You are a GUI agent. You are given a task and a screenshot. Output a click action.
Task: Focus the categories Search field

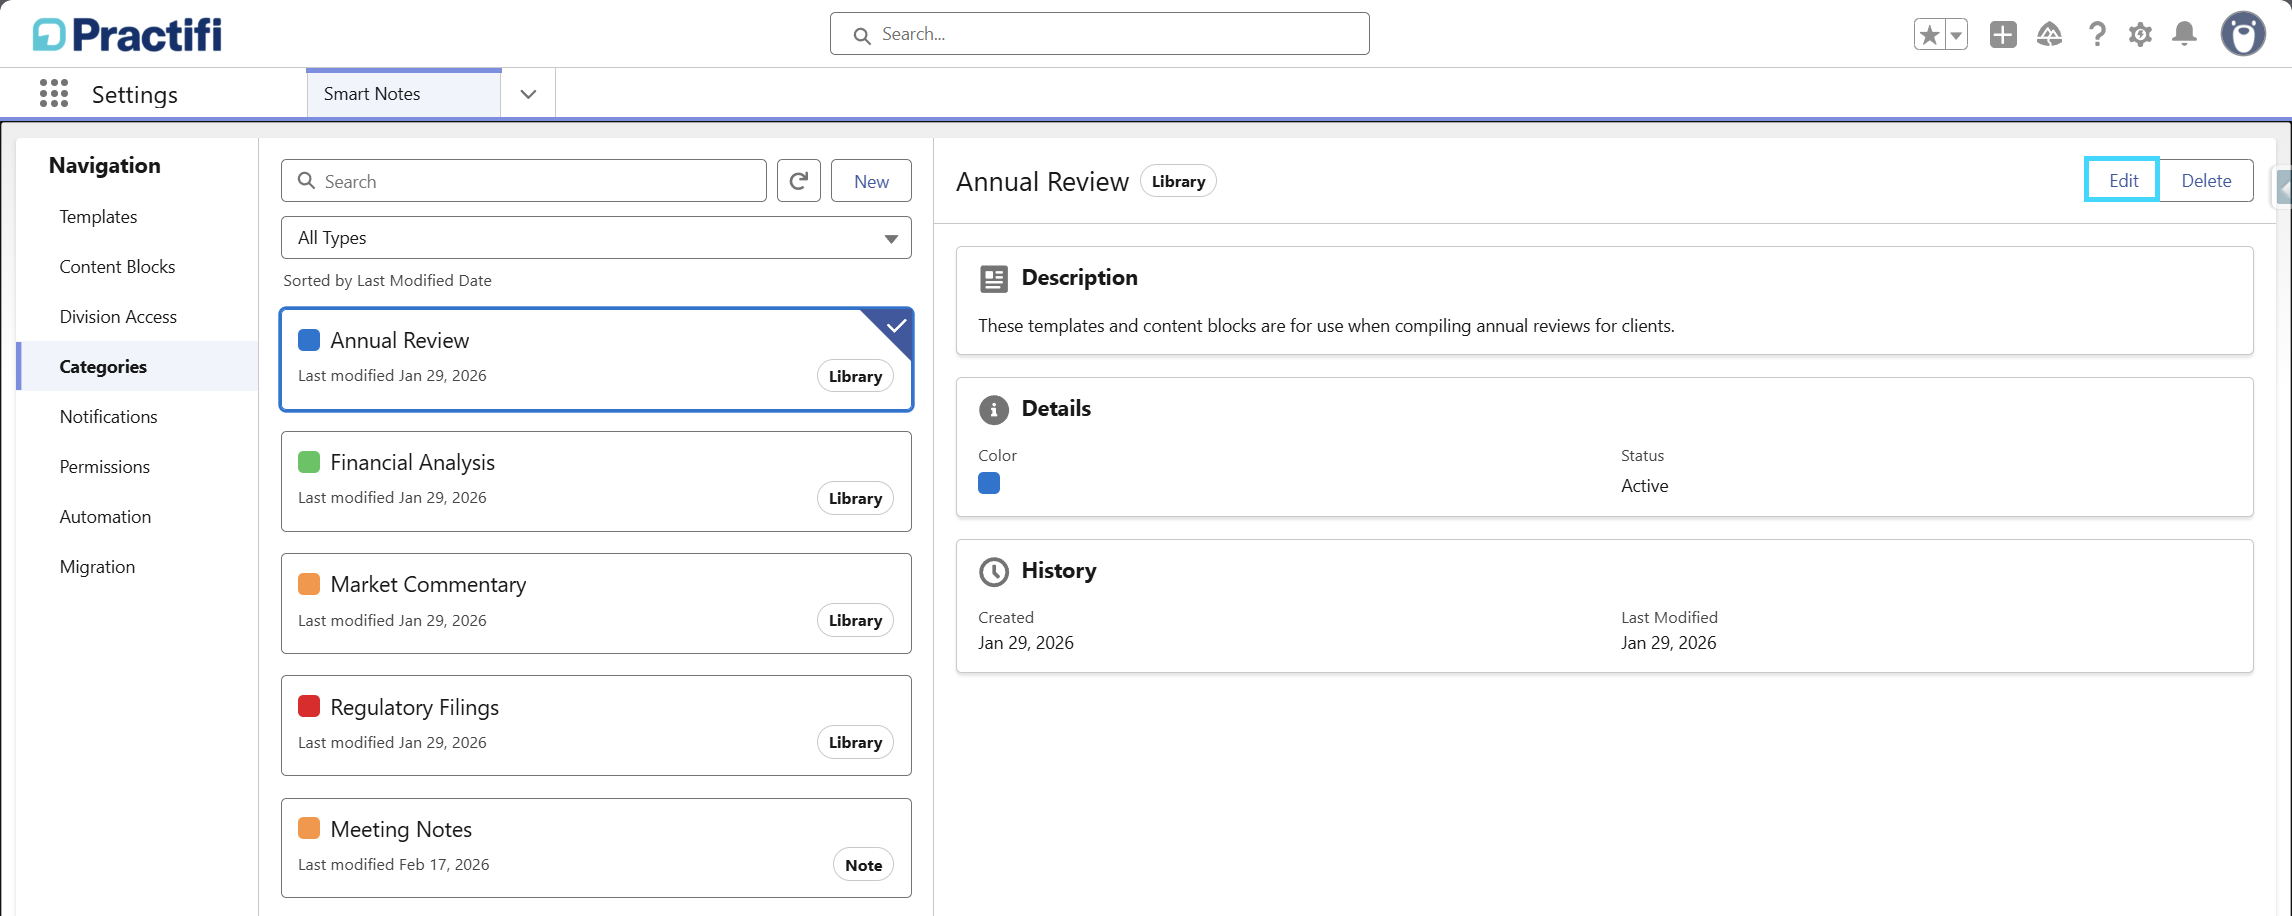[524, 181]
